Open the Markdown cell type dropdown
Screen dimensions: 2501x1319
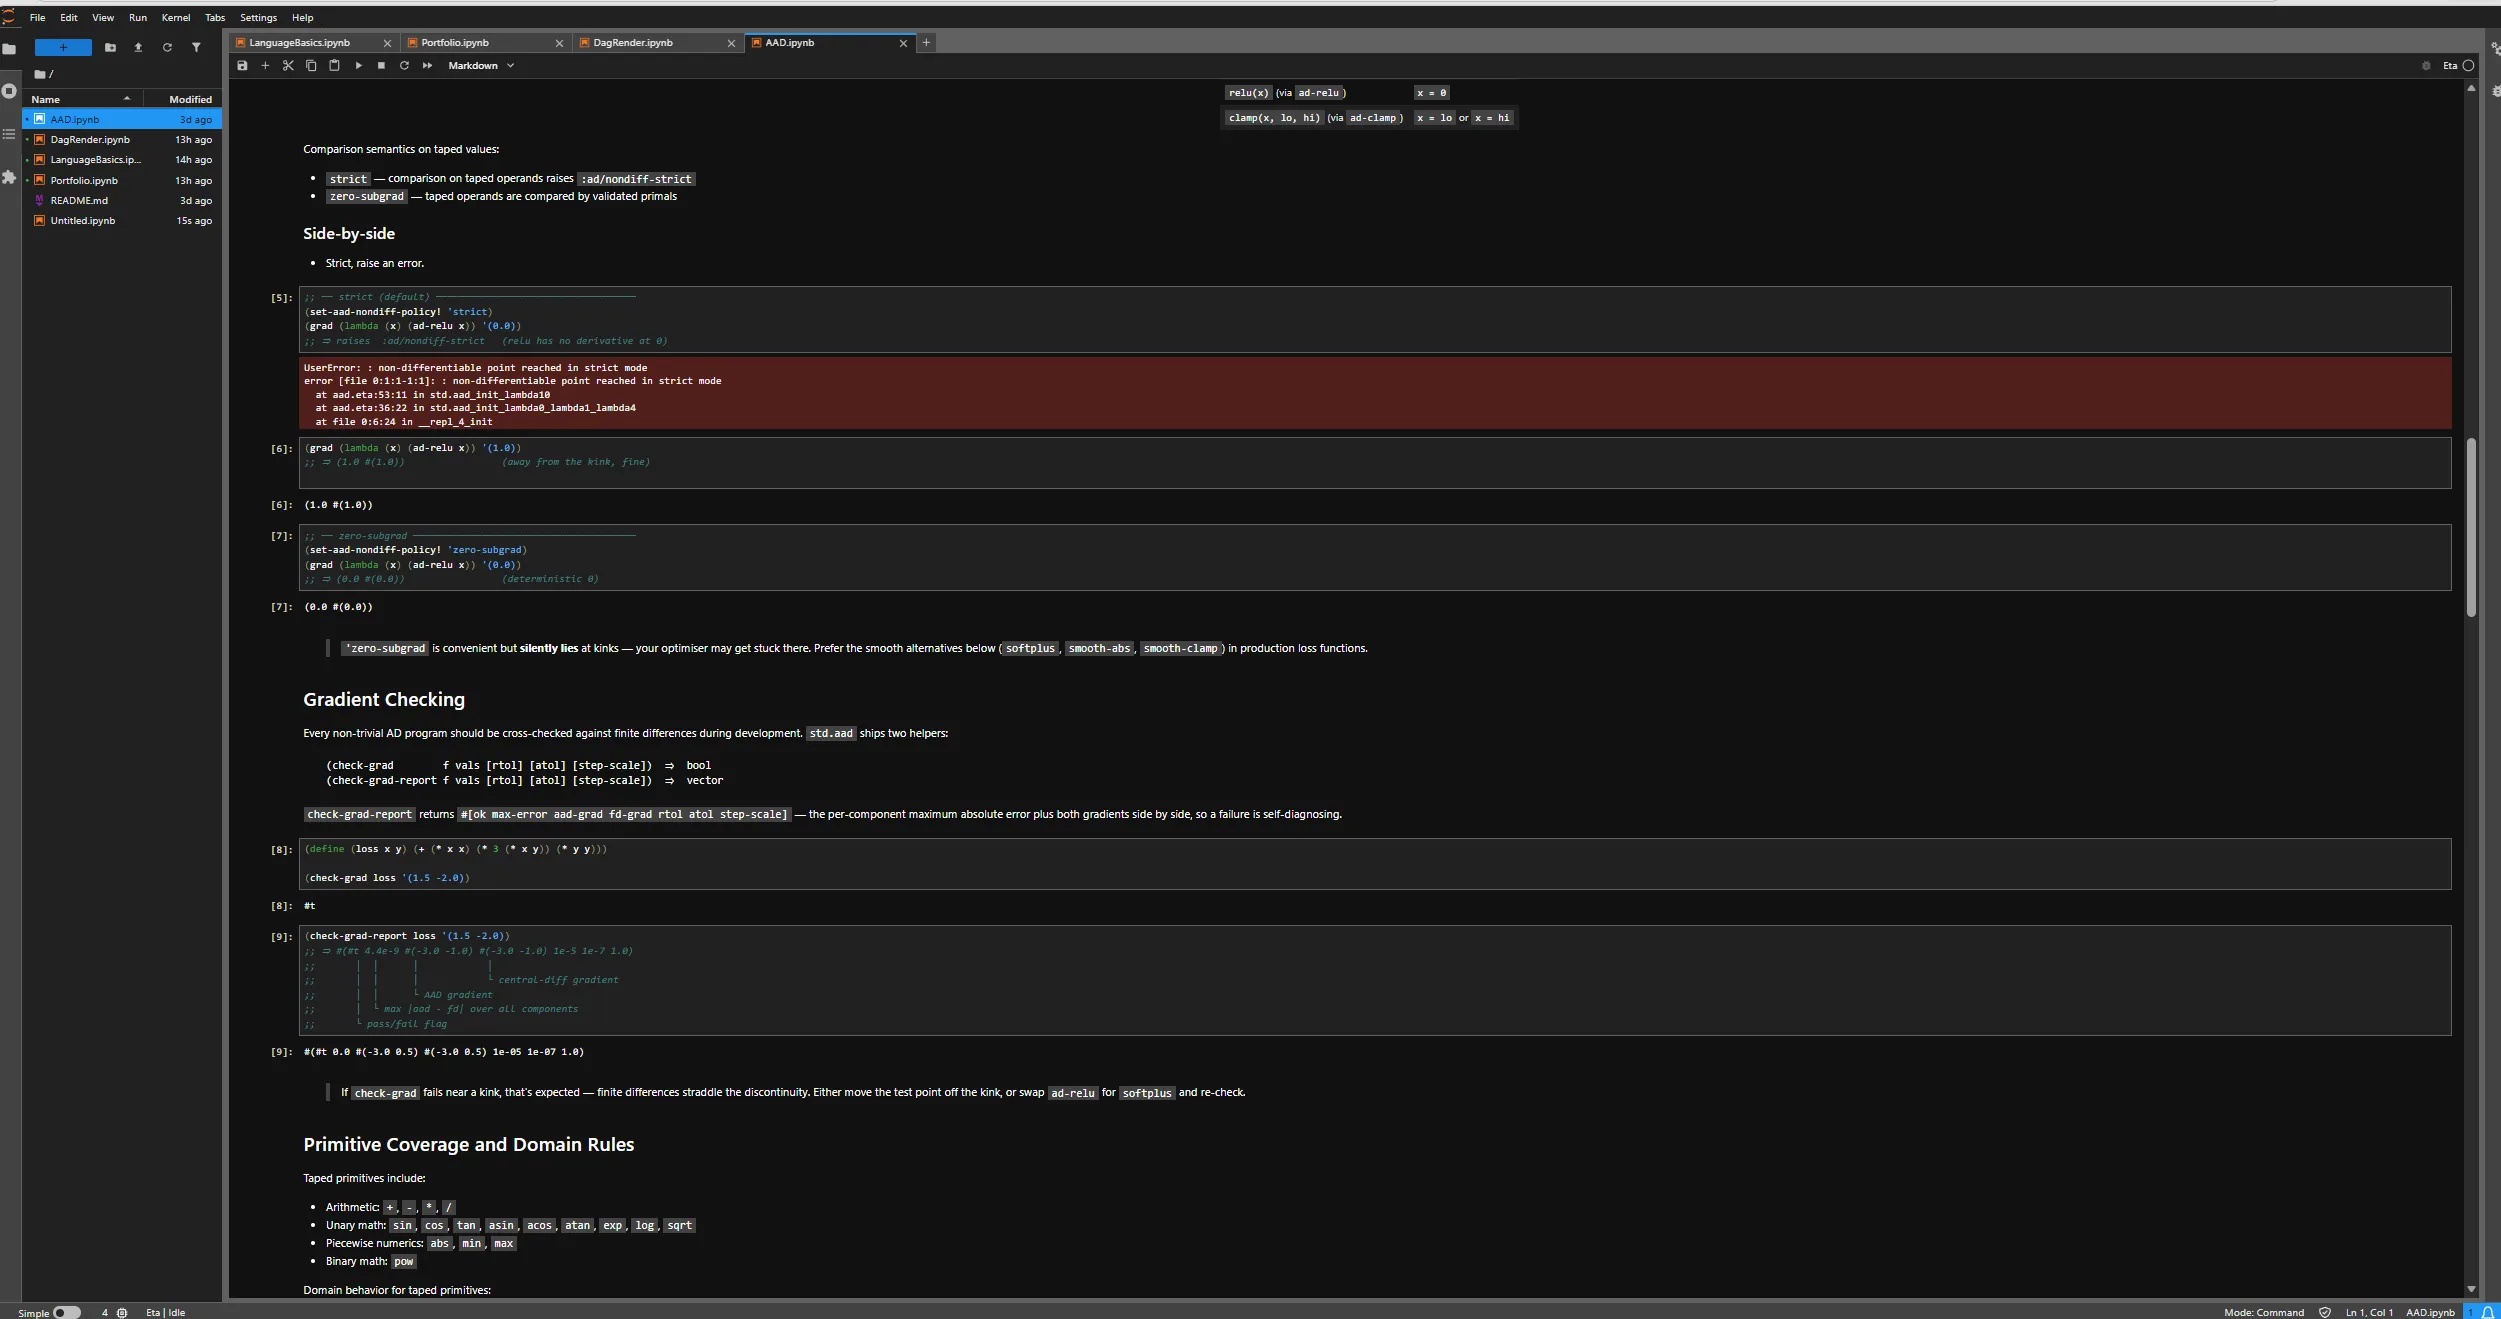481,65
